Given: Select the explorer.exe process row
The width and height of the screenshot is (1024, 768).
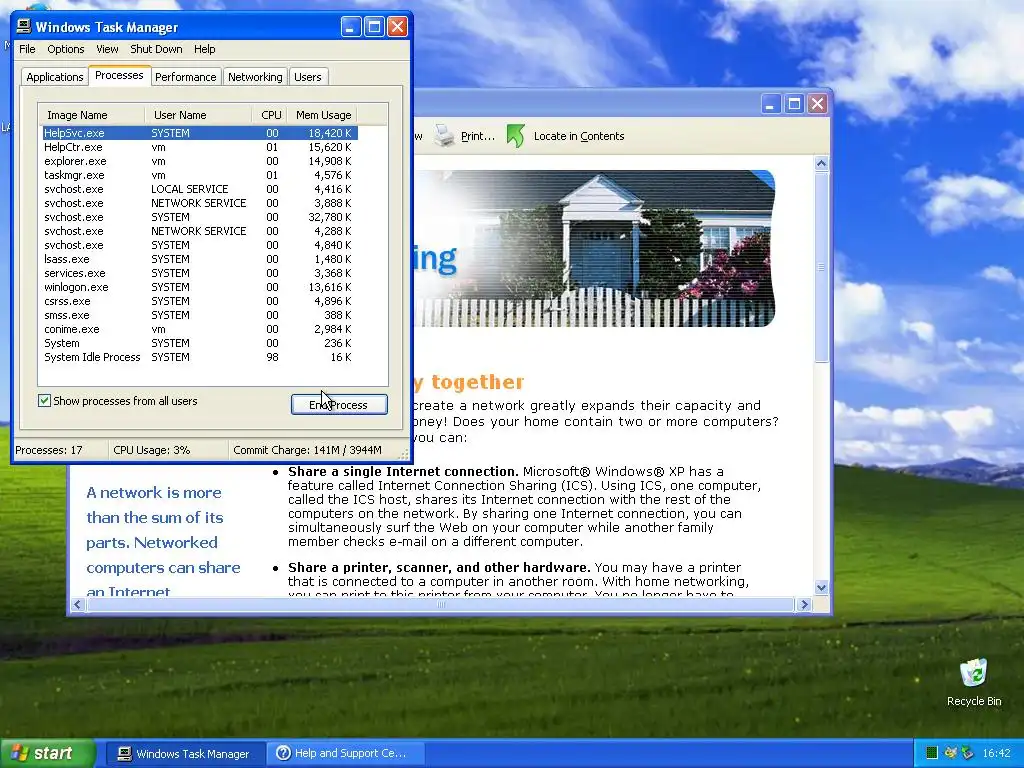Looking at the screenshot, I should 200,161.
